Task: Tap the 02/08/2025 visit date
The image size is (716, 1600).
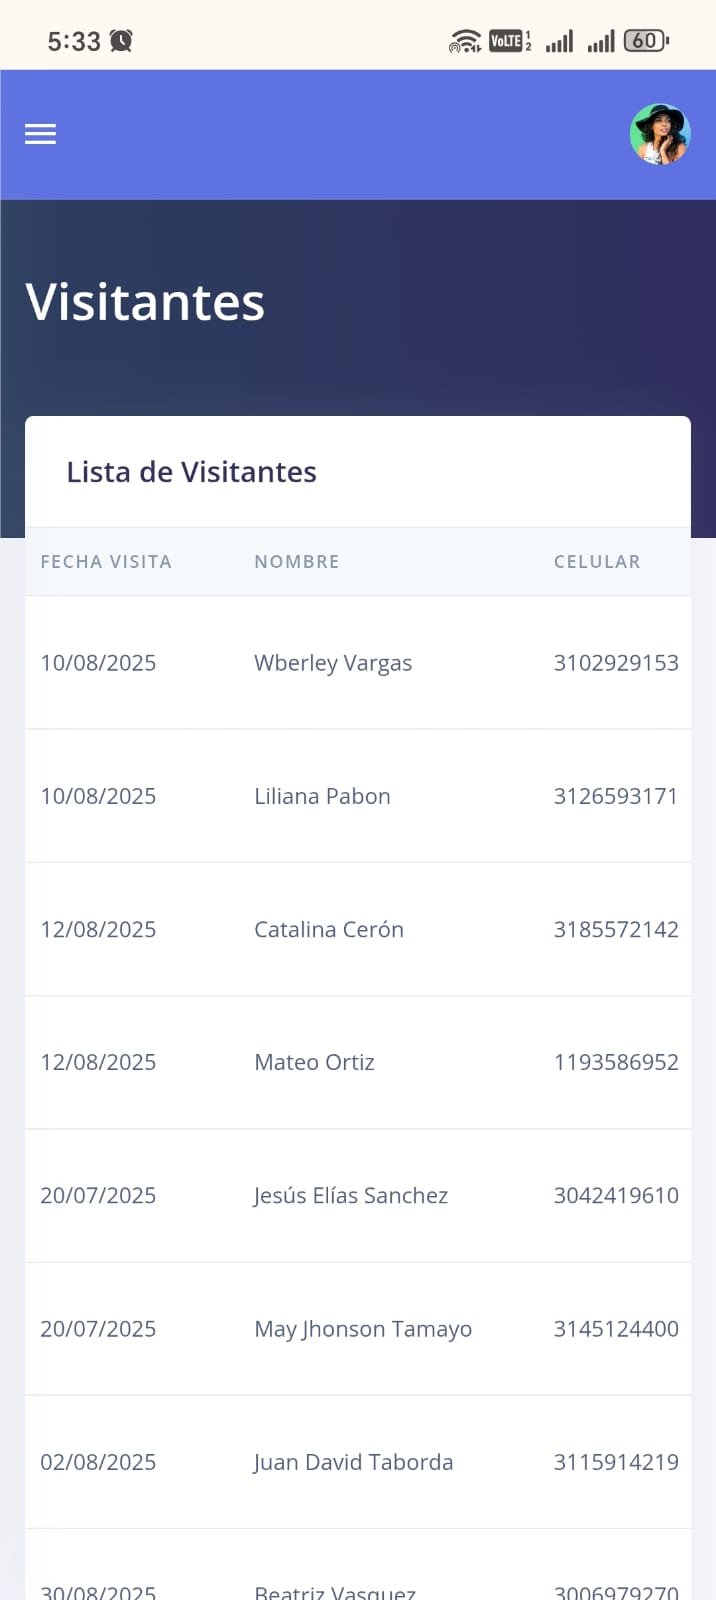Action: (x=98, y=1462)
